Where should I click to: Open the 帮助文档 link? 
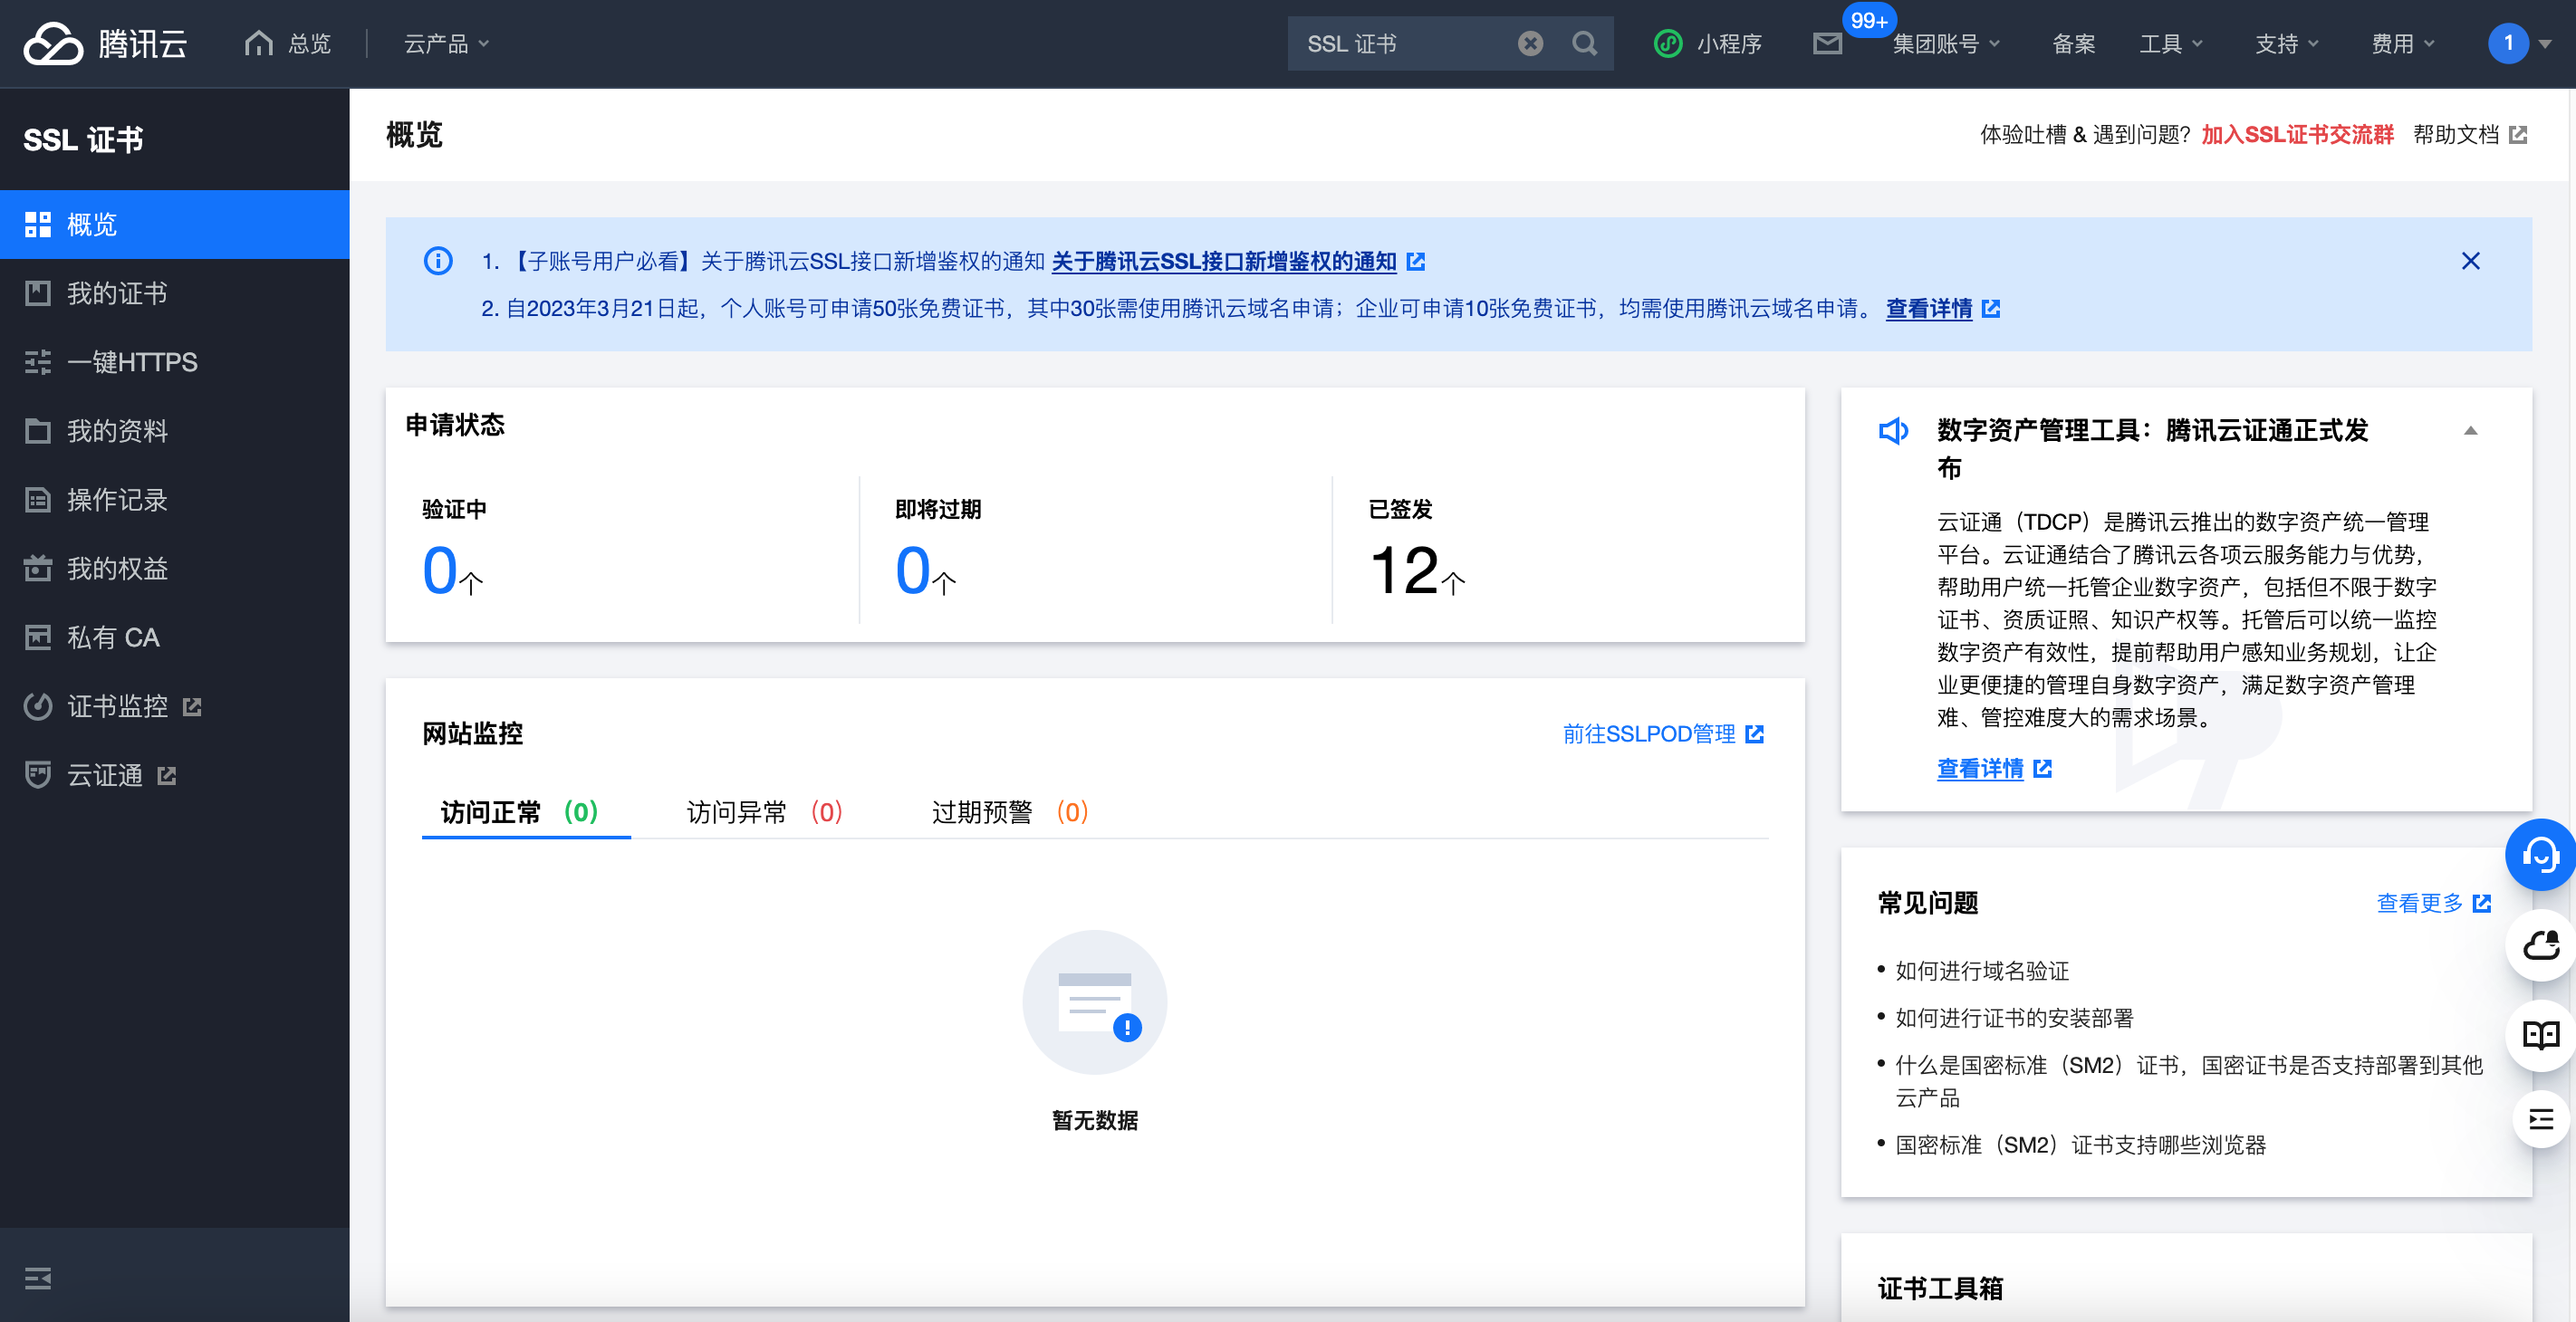(2455, 135)
